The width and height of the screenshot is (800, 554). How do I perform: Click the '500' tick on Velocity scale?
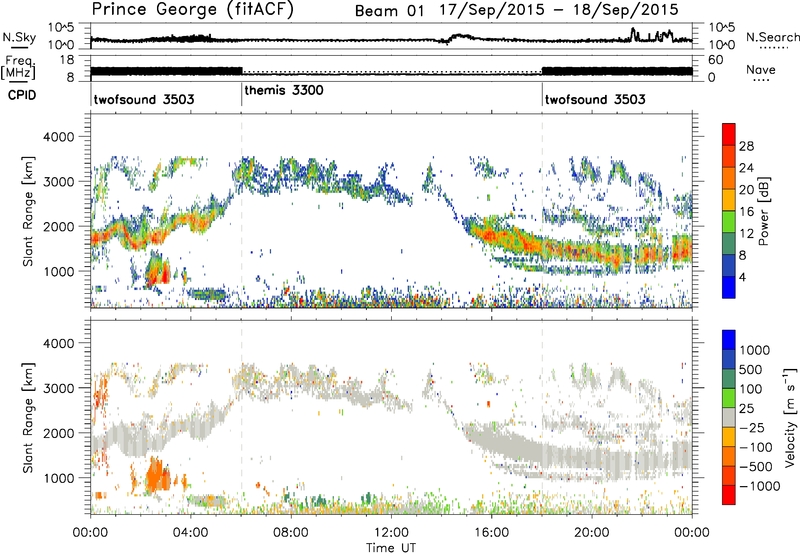coord(753,369)
